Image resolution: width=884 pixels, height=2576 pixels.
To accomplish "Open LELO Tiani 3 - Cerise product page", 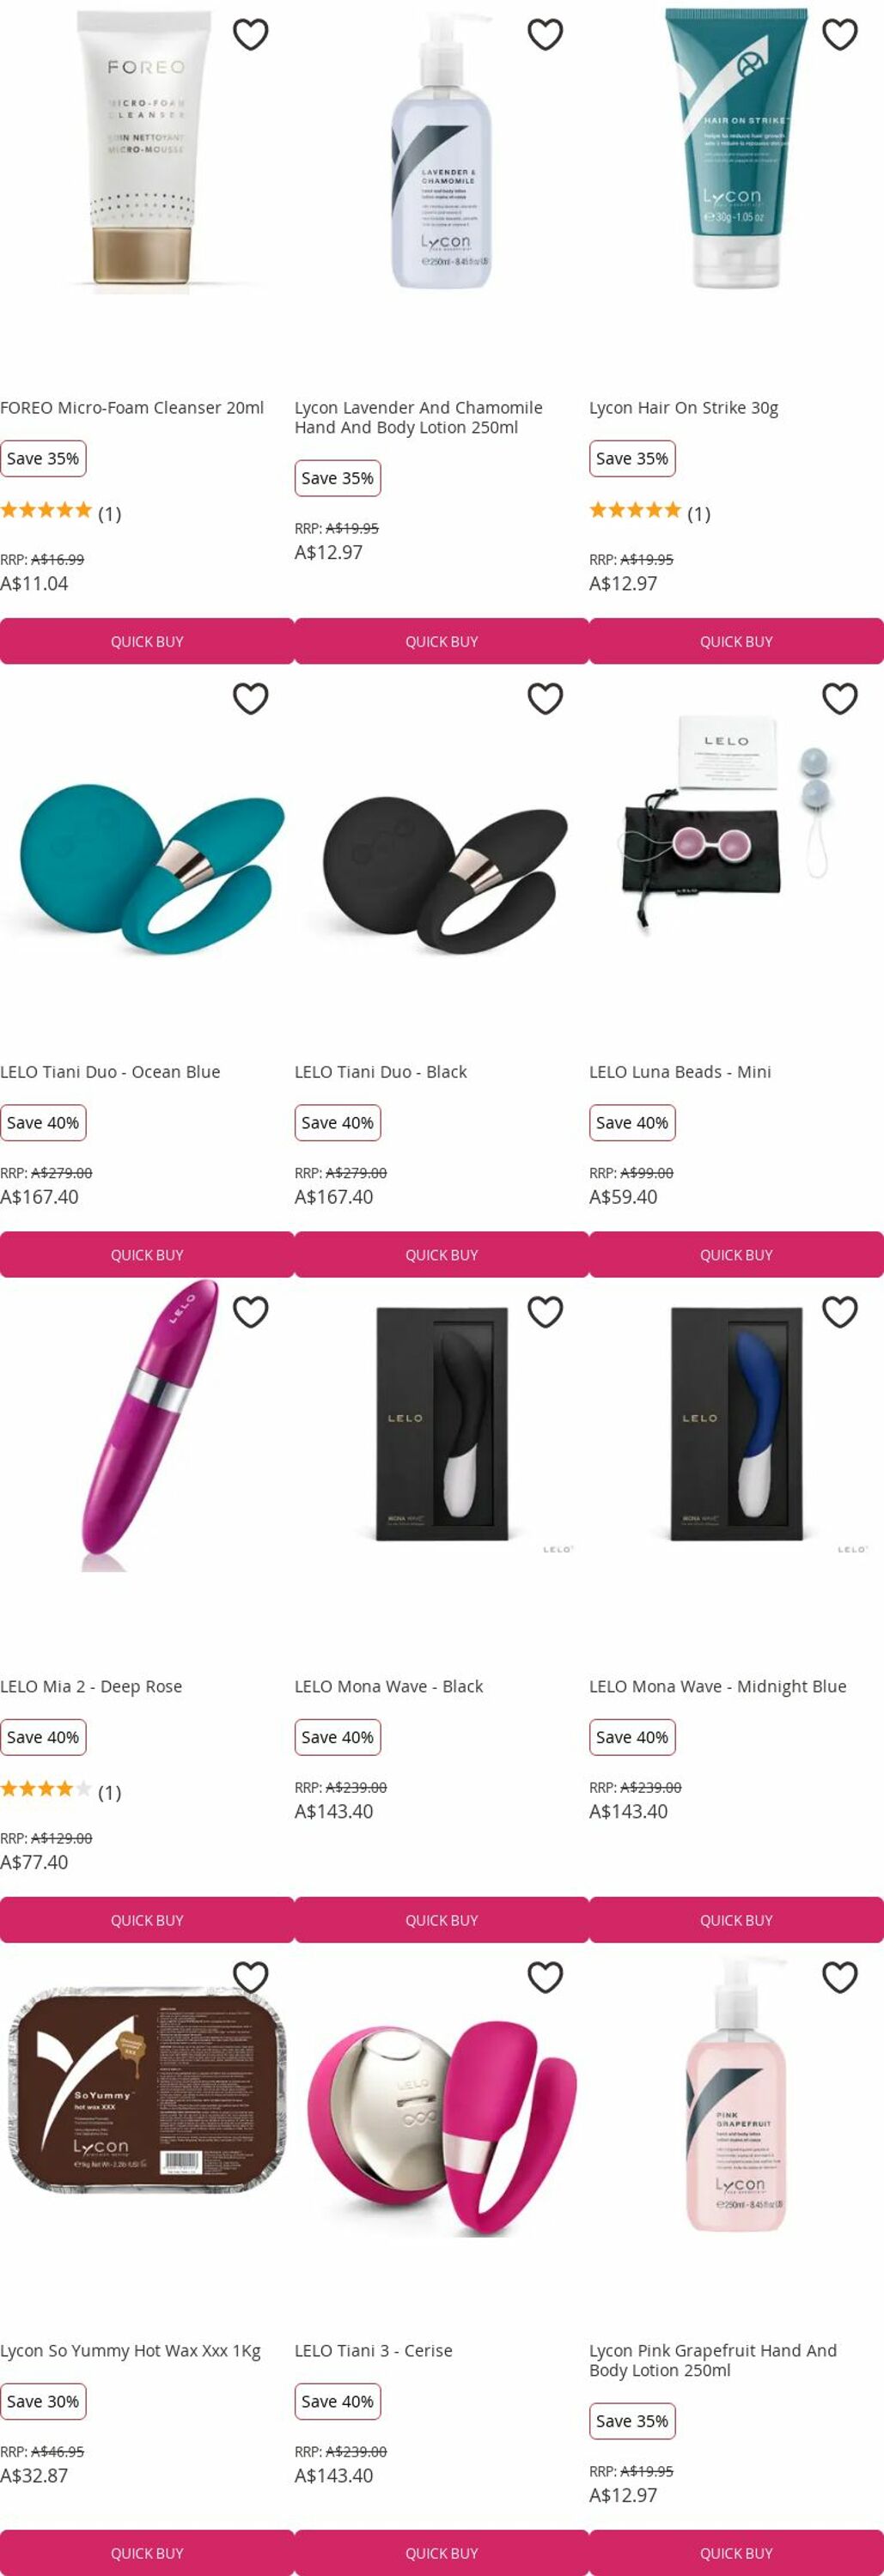I will [x=373, y=2350].
